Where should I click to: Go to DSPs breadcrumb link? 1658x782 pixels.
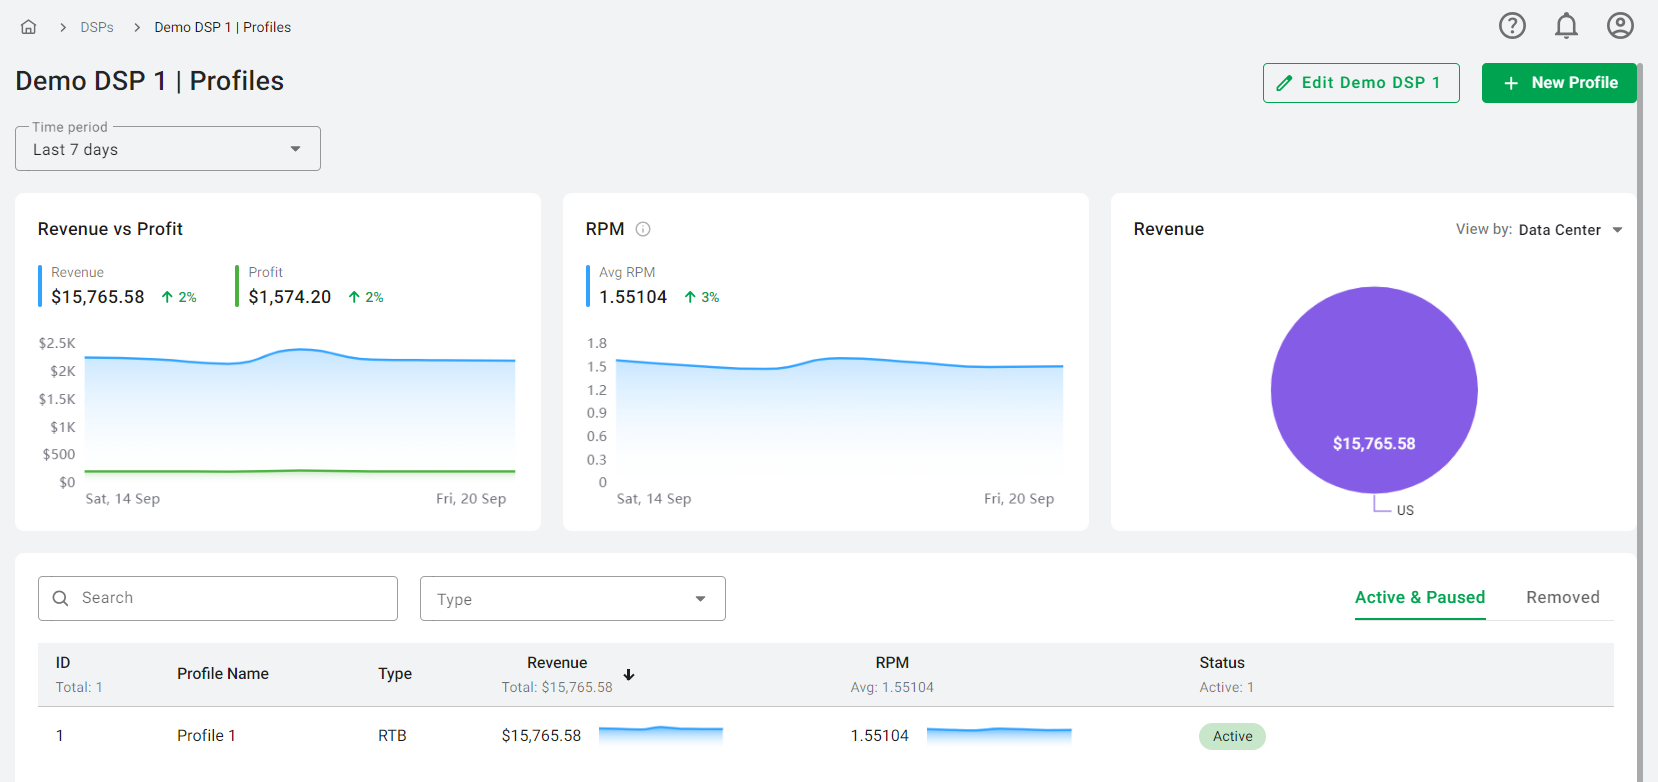coord(97,27)
